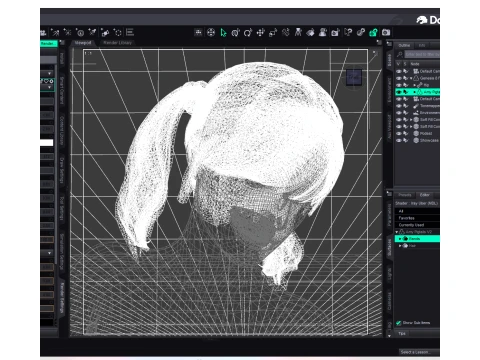Toggle eye of the highlighted Amy Pigtails row
This screenshot has width=480, height=360.
[x=399, y=92]
